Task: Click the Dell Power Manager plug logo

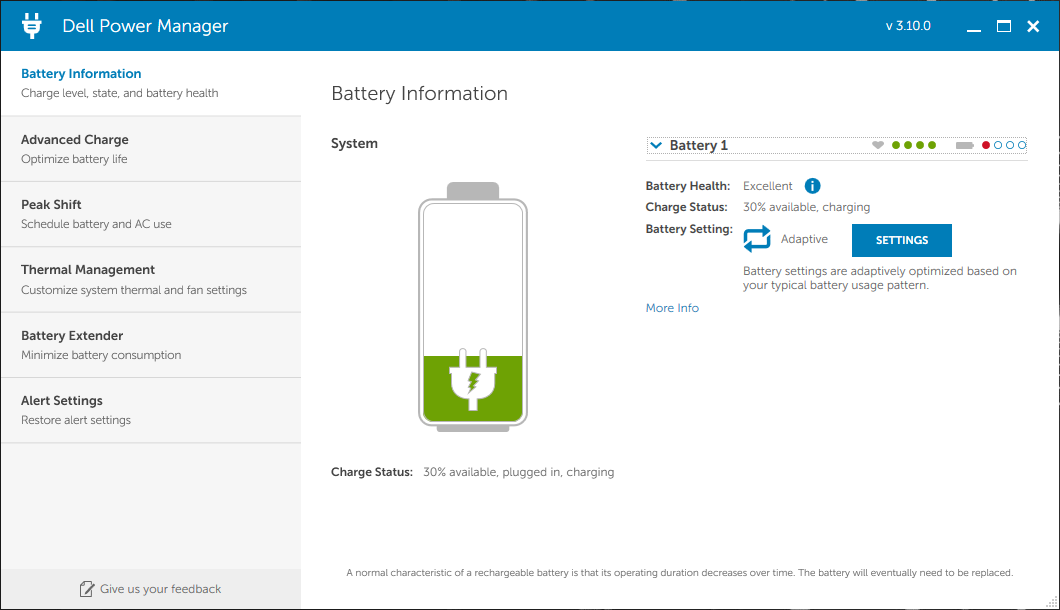Action: [x=32, y=26]
